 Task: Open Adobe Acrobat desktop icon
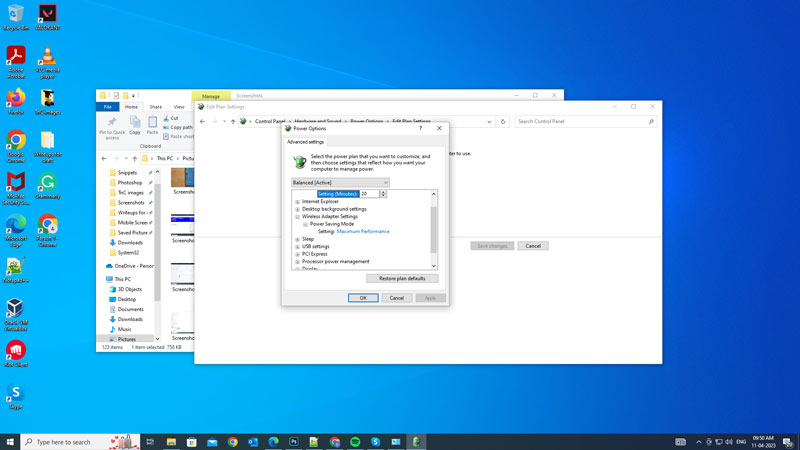16,62
